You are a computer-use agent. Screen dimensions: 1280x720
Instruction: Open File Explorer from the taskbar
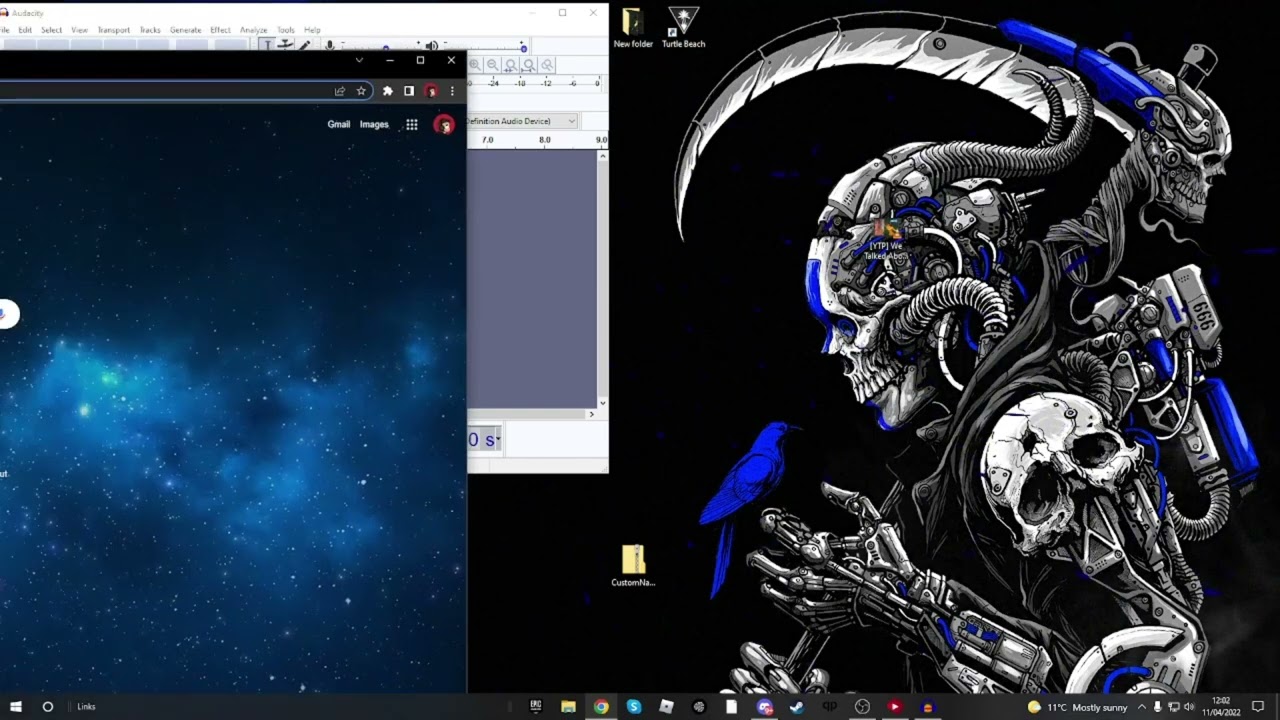568,706
